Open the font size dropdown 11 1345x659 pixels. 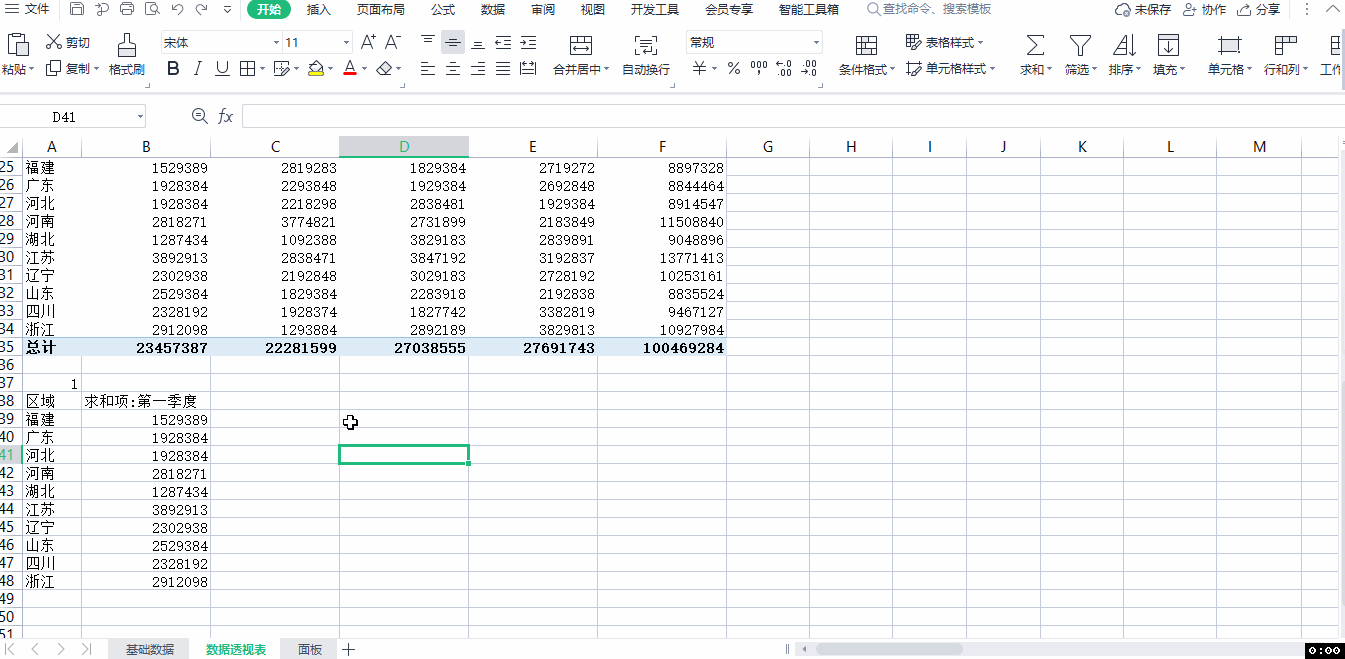tap(347, 43)
